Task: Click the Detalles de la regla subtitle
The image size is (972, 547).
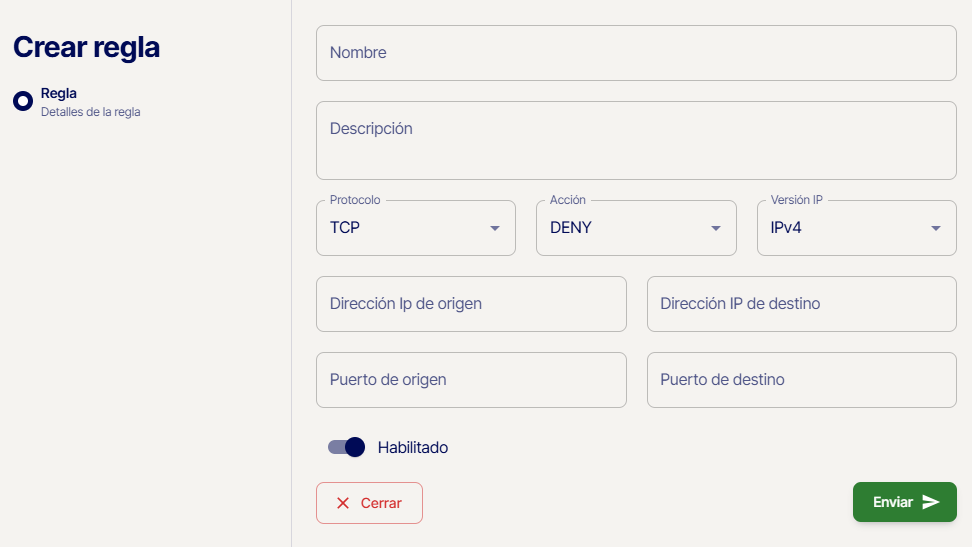Action: coord(91,112)
